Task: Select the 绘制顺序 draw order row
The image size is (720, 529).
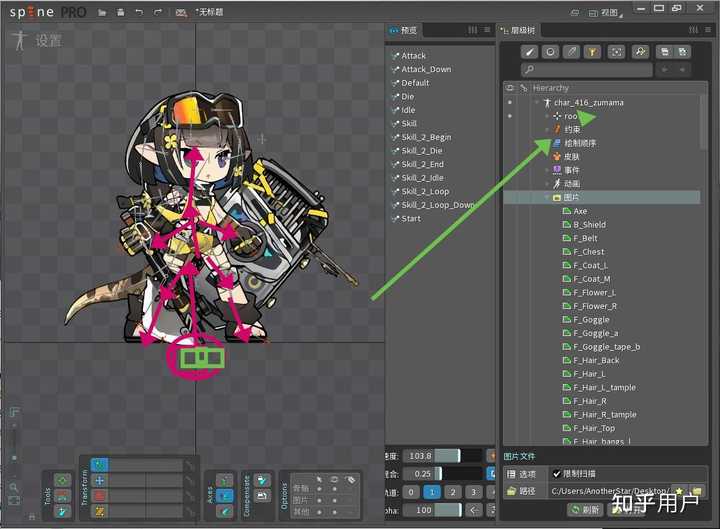Action: pyautogui.click(x=602, y=143)
